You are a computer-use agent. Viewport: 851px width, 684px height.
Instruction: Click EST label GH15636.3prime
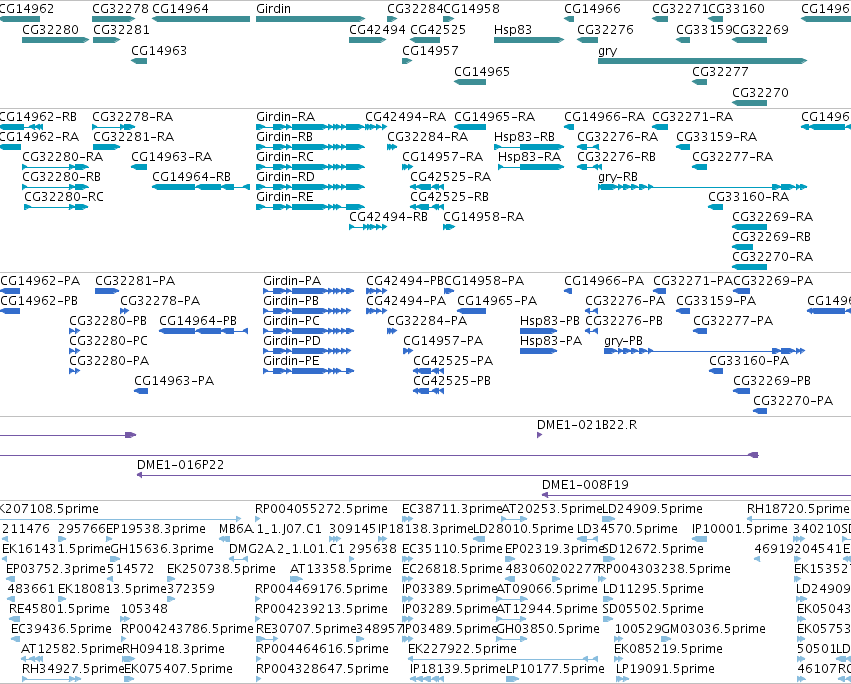coord(162,549)
